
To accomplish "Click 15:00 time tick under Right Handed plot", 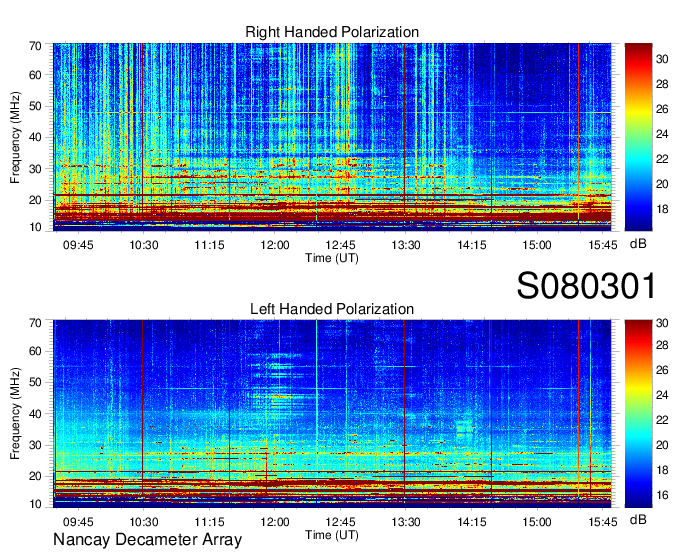I will pyautogui.click(x=537, y=245).
